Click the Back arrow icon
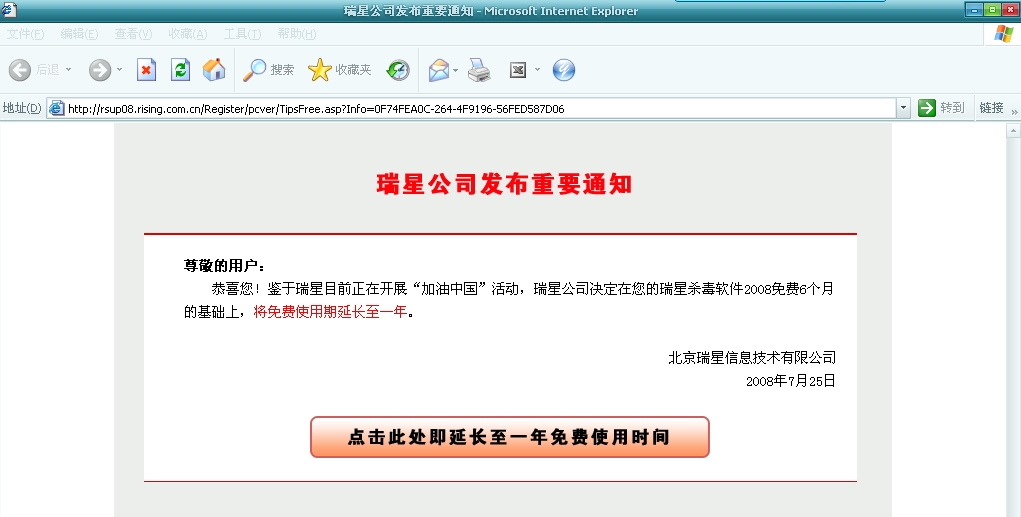Image resolution: width=1021 pixels, height=517 pixels. tap(20, 70)
